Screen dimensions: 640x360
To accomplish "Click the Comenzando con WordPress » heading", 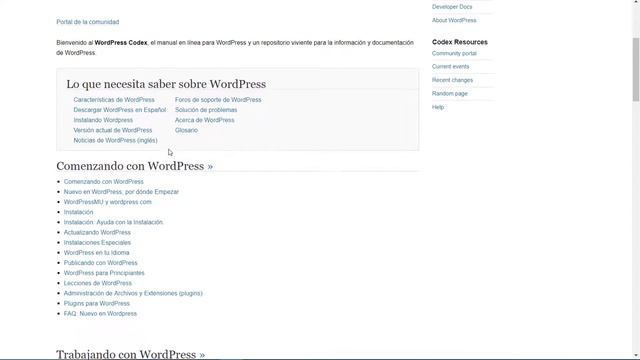I will tap(135, 166).
